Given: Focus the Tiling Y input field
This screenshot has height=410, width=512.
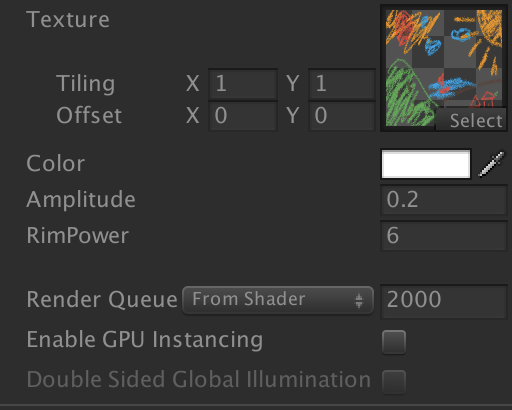Looking at the screenshot, I should pyautogui.click(x=342, y=84).
